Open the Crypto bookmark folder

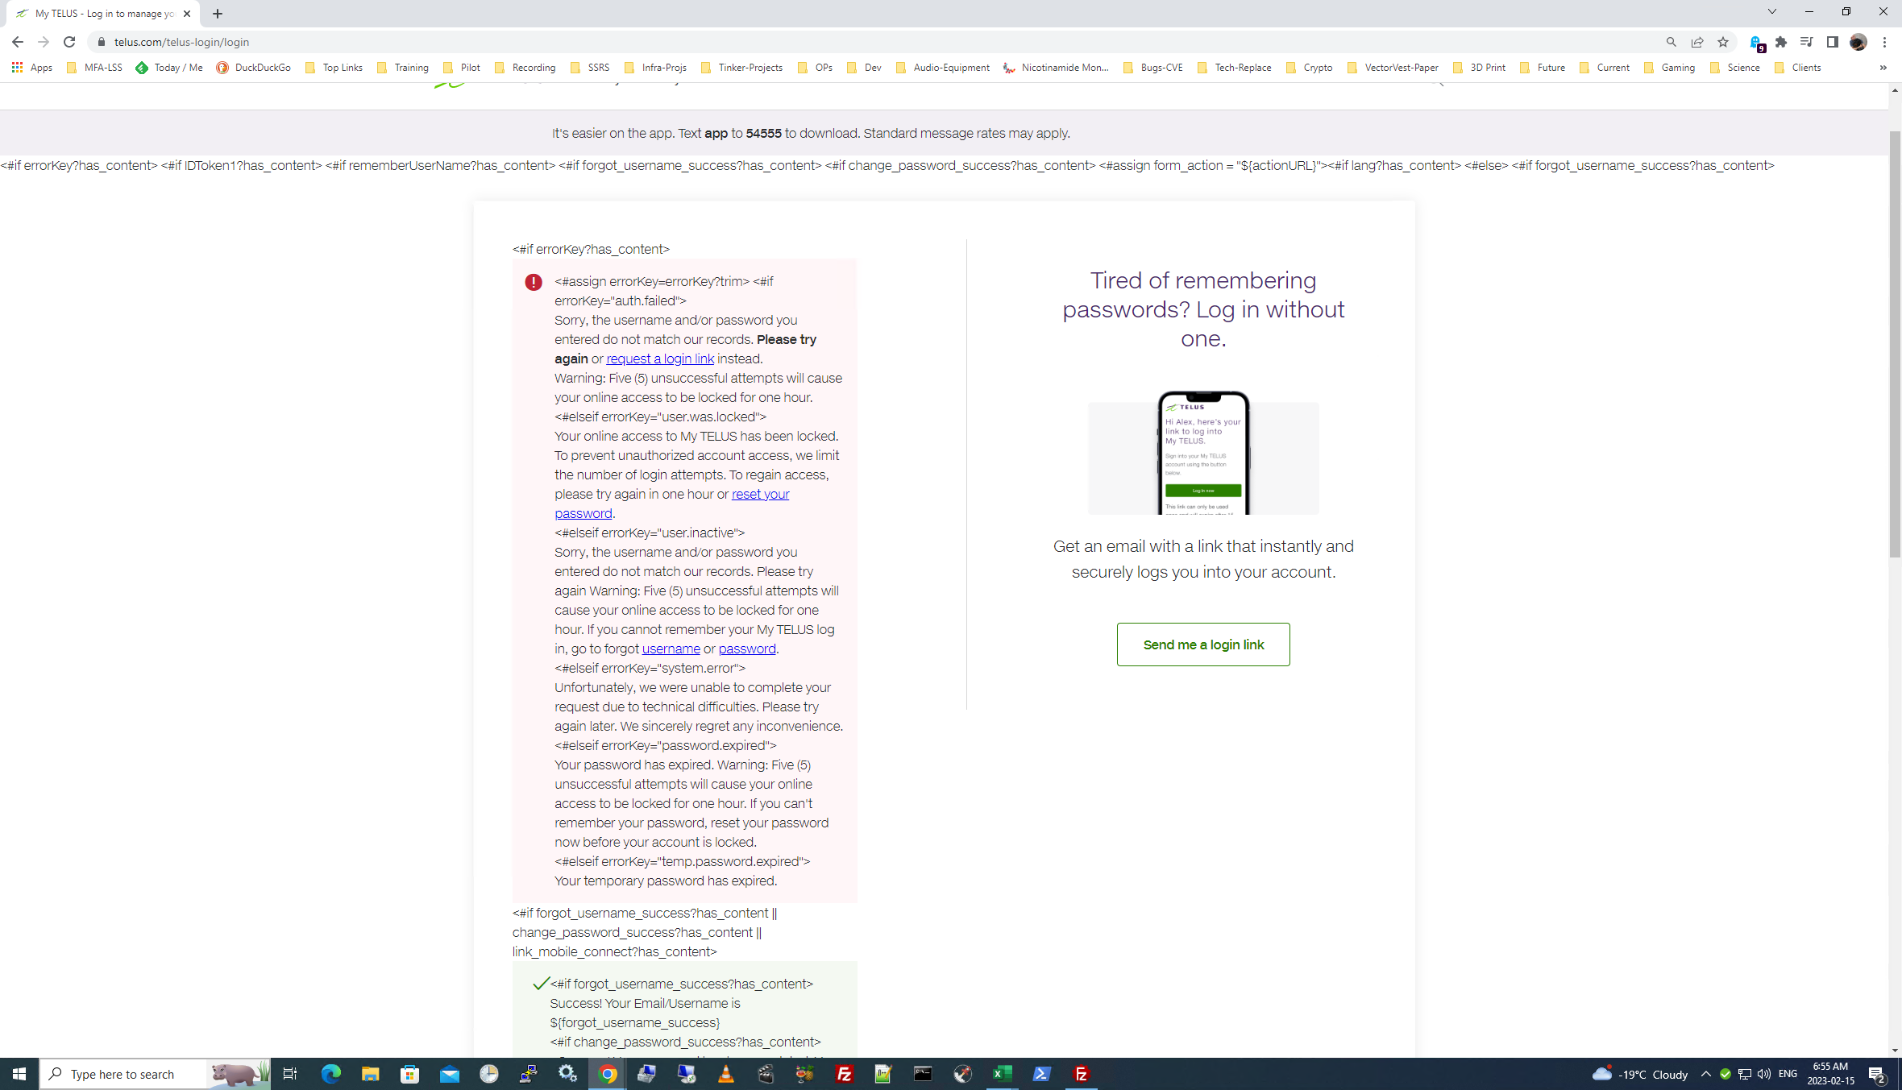click(x=1309, y=68)
